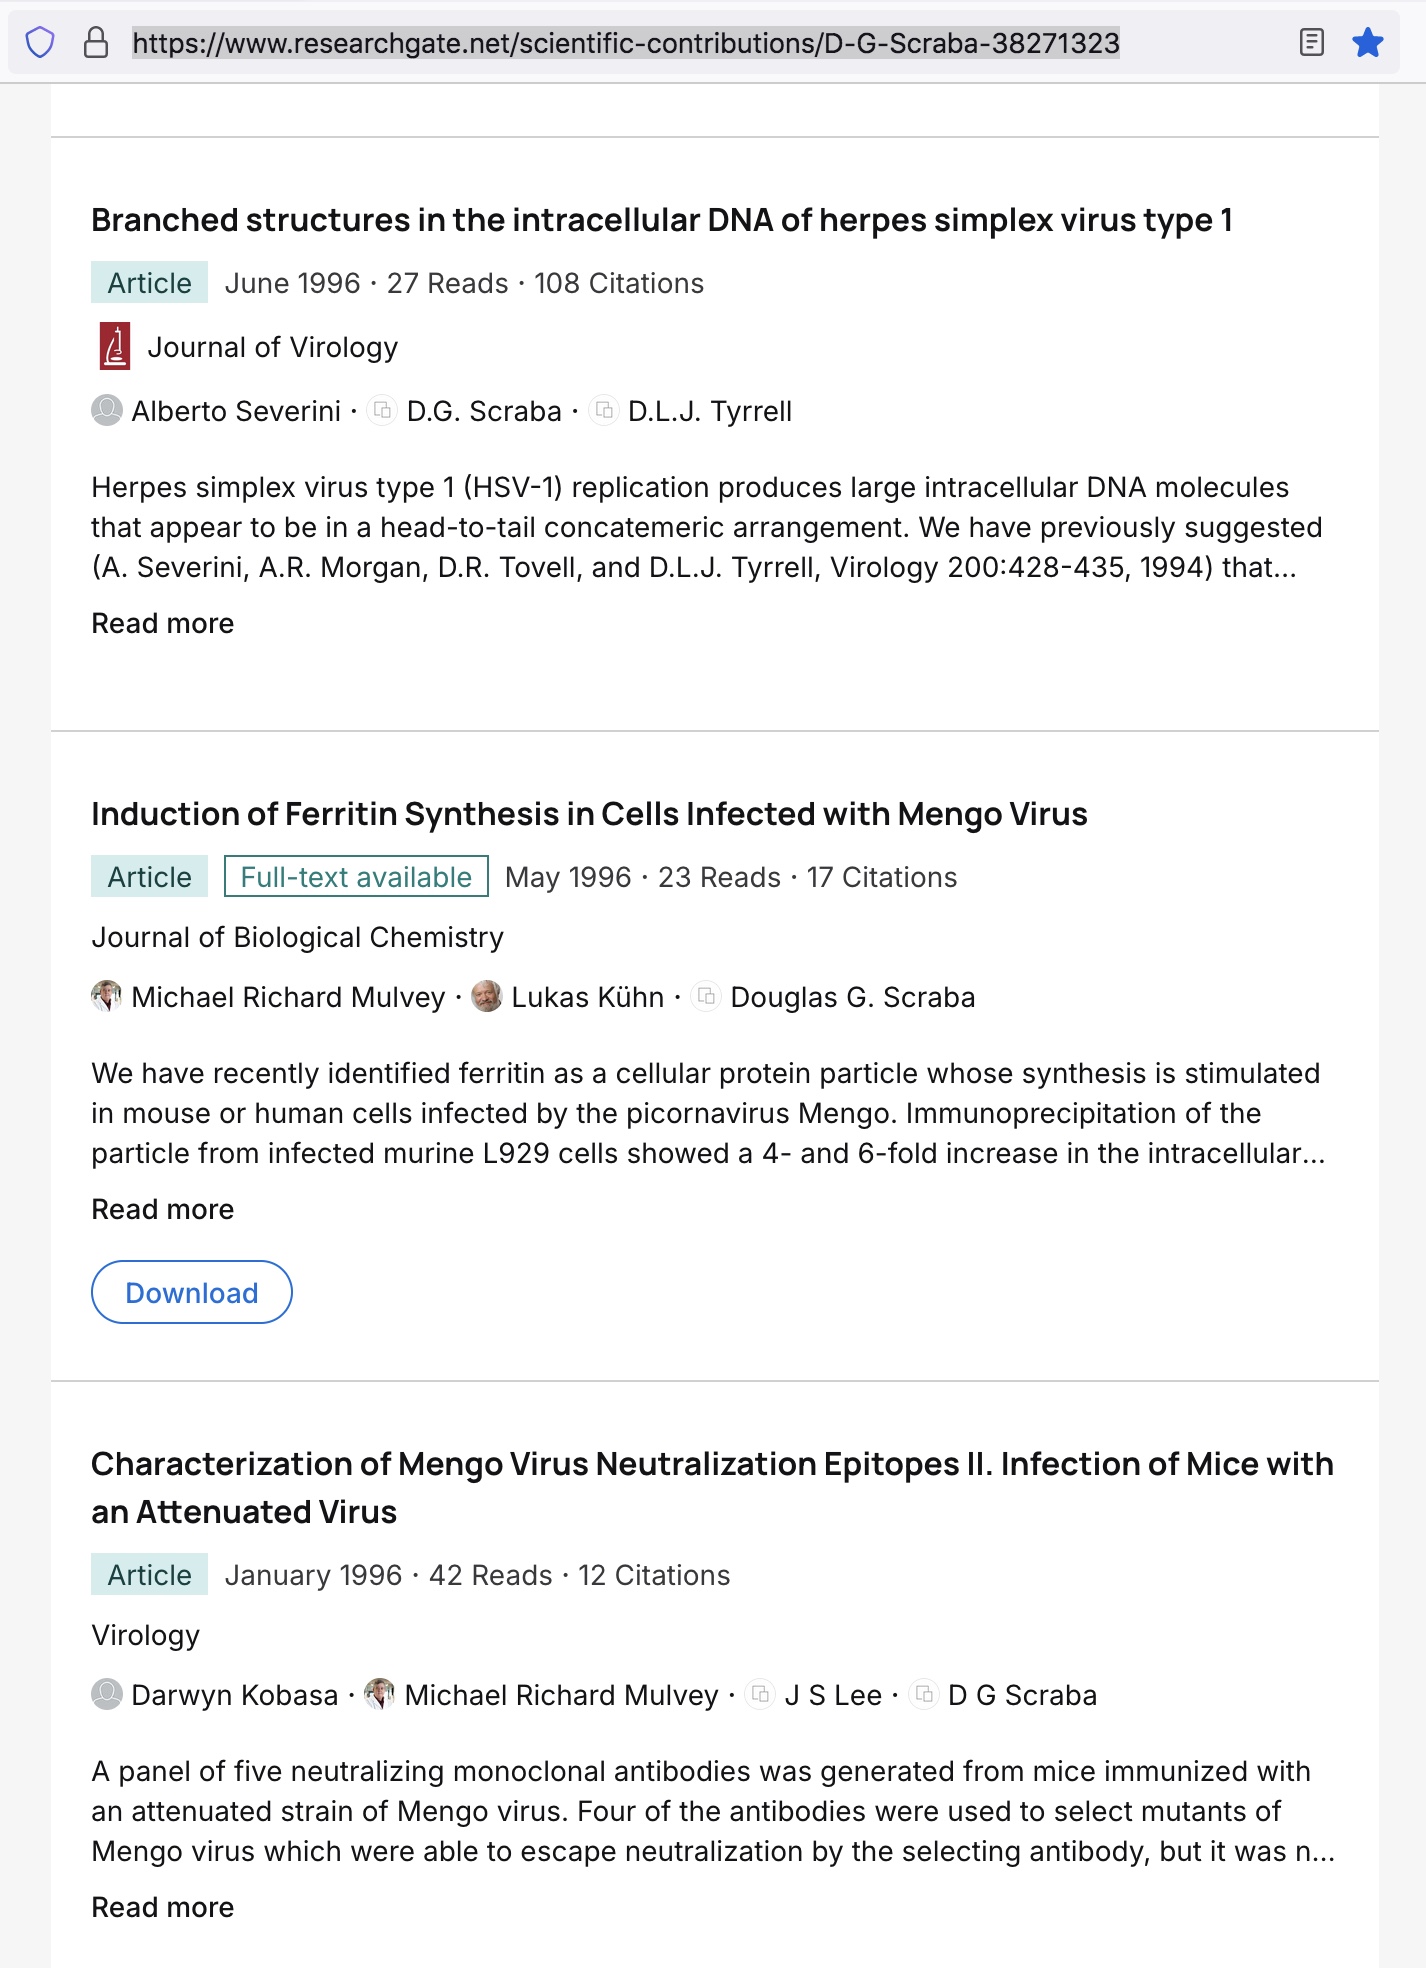Screen dimensions: 1426x1968
Task: Open site security lock icon
Action: tap(96, 43)
